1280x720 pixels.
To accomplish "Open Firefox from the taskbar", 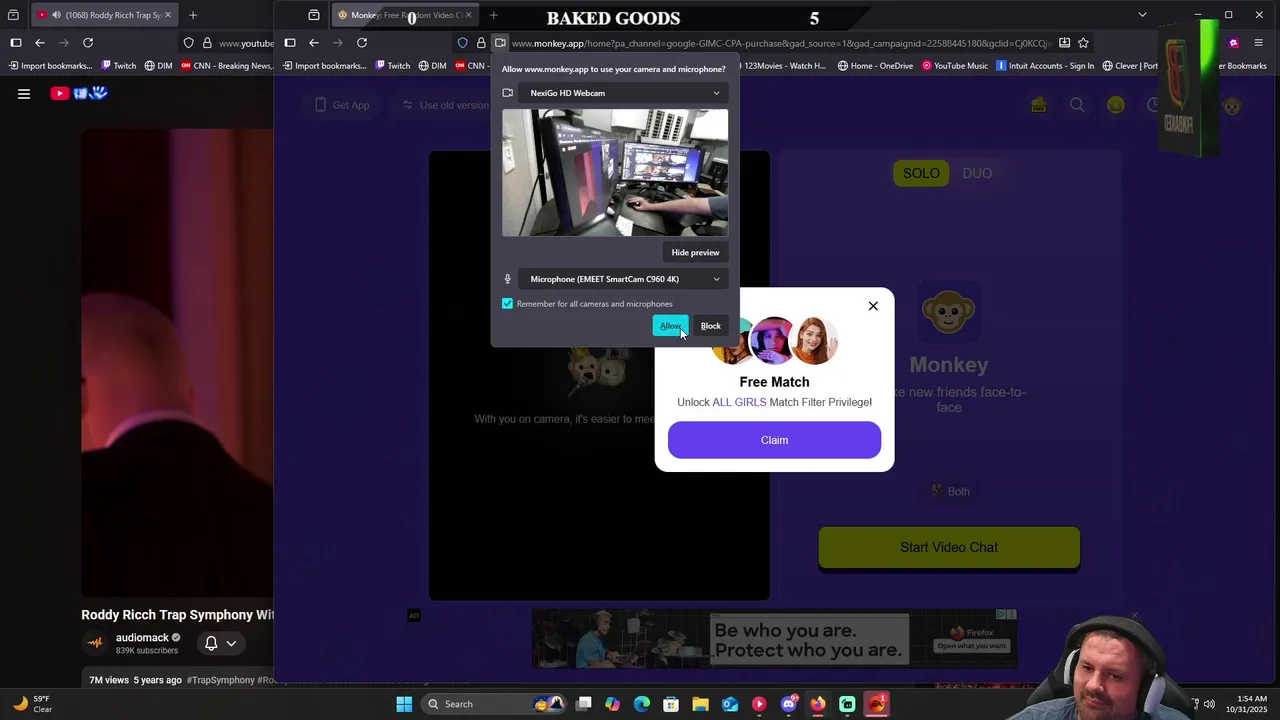I will (x=818, y=704).
